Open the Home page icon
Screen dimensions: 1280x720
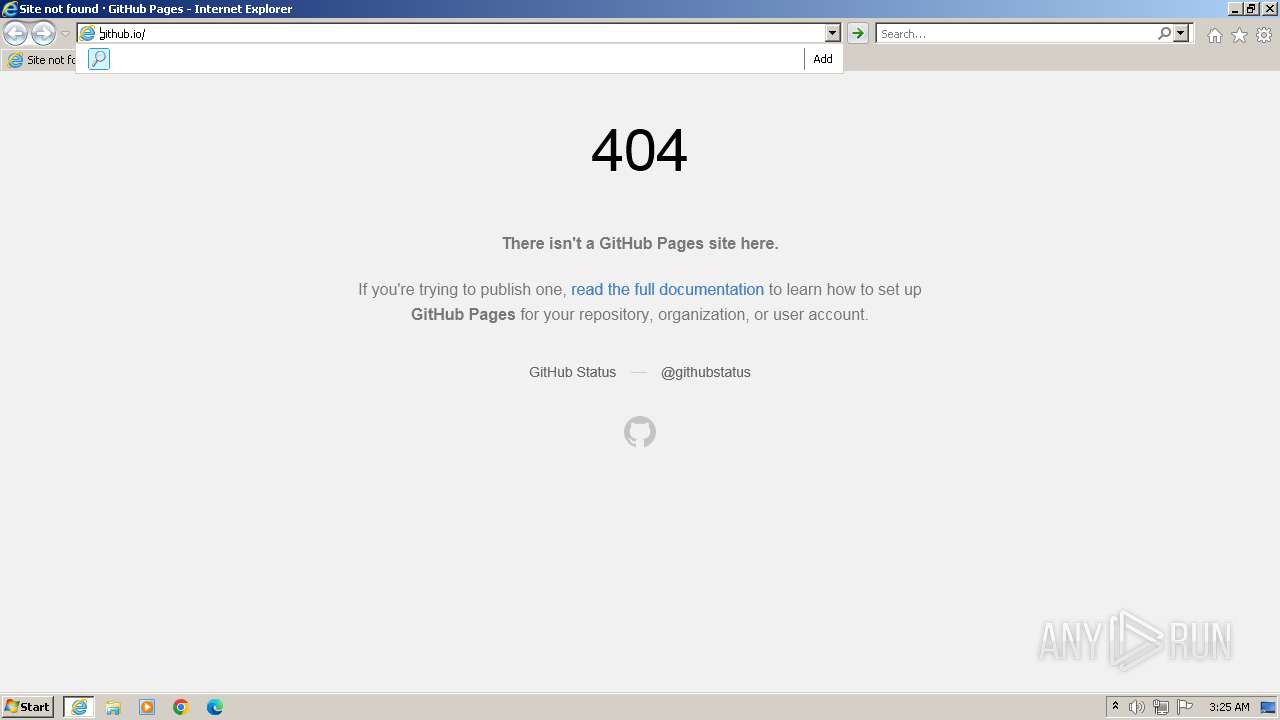pos(1214,35)
